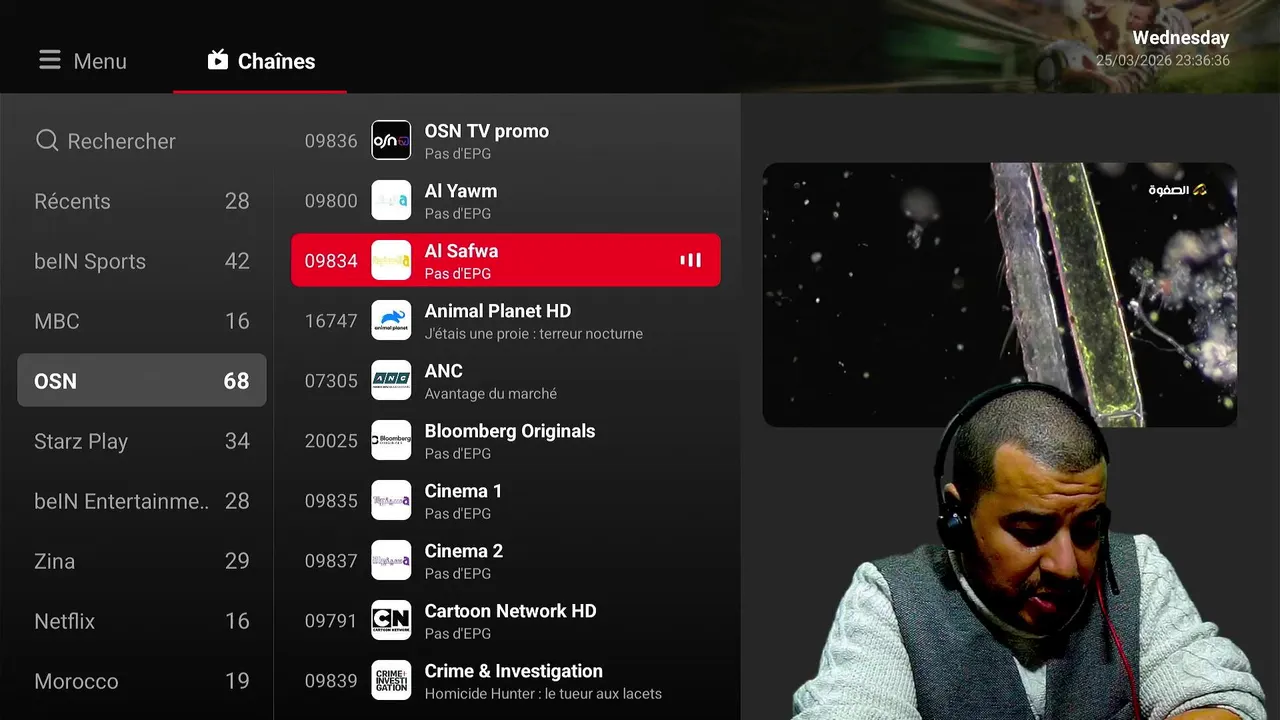Viewport: 1280px width, 720px height.
Task: Click "Avantage du marché" program text
Action: click(491, 394)
